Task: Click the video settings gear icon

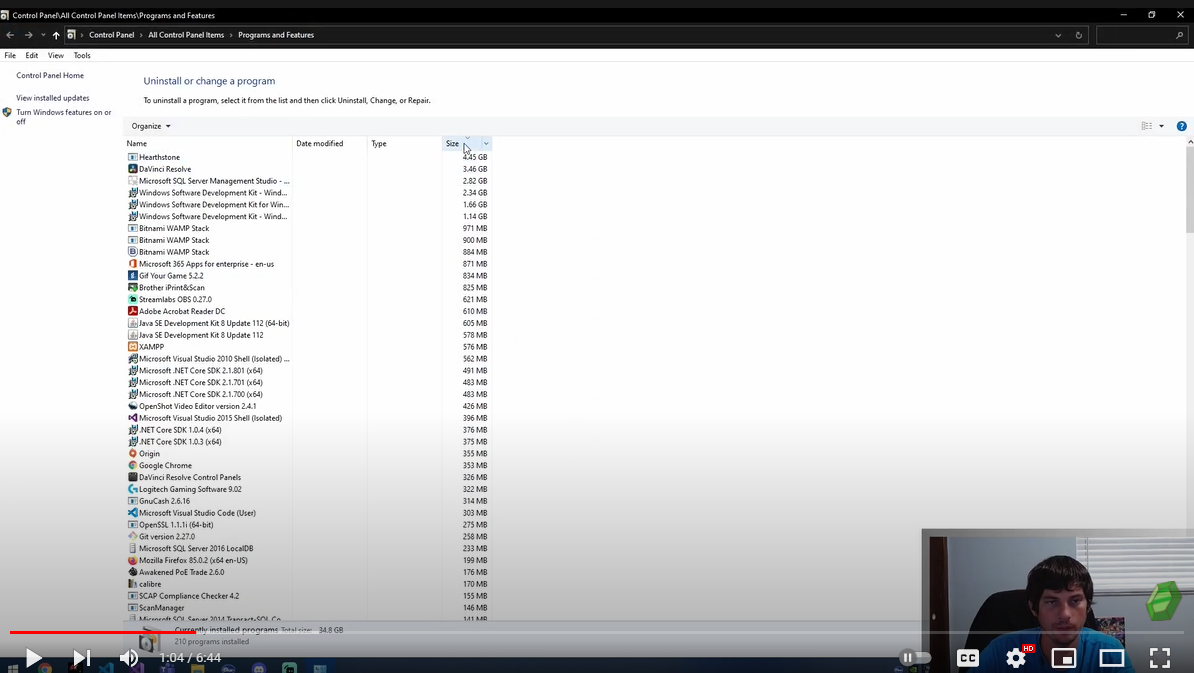Action: tap(1016, 657)
